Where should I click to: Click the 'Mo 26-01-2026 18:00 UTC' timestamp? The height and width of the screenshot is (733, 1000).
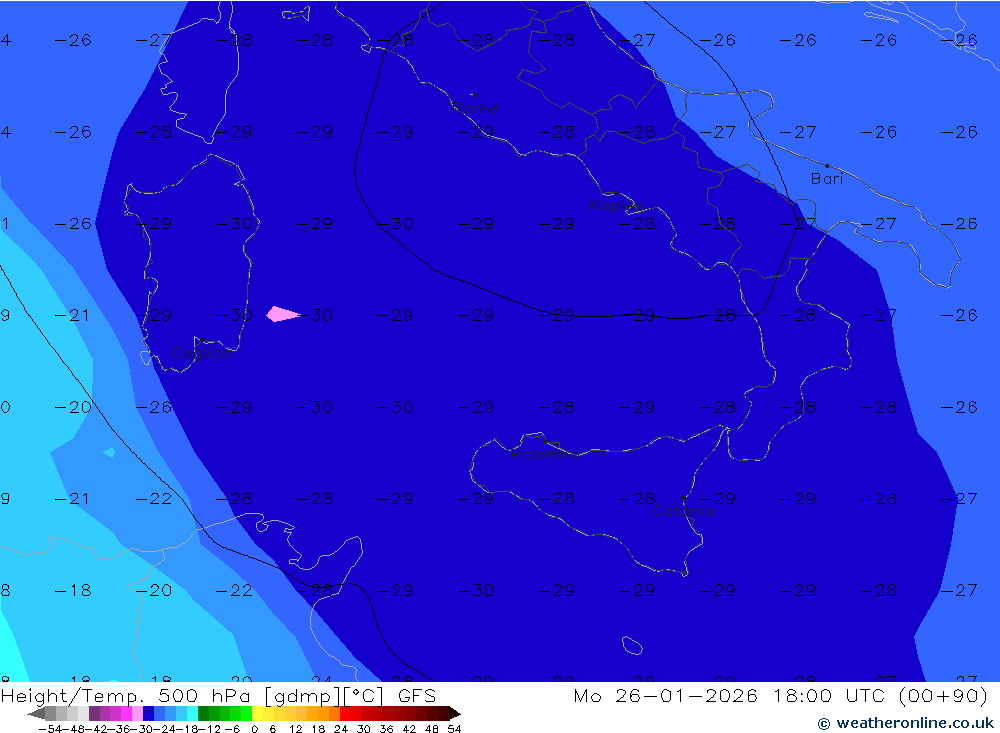(x=729, y=695)
